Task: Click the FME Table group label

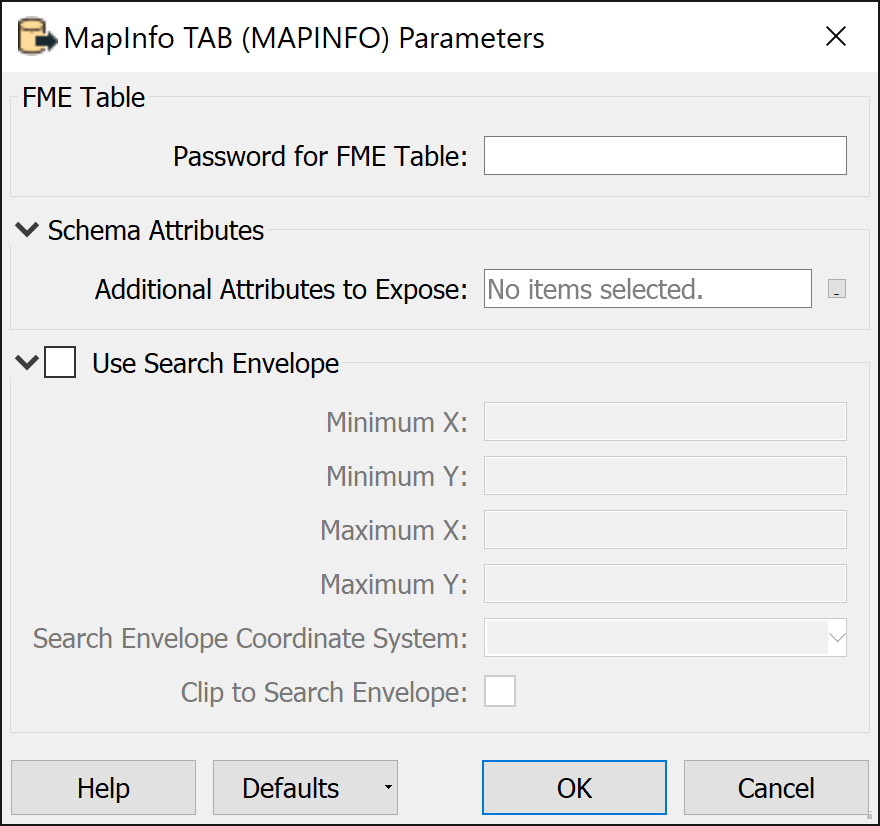Action: tap(84, 97)
